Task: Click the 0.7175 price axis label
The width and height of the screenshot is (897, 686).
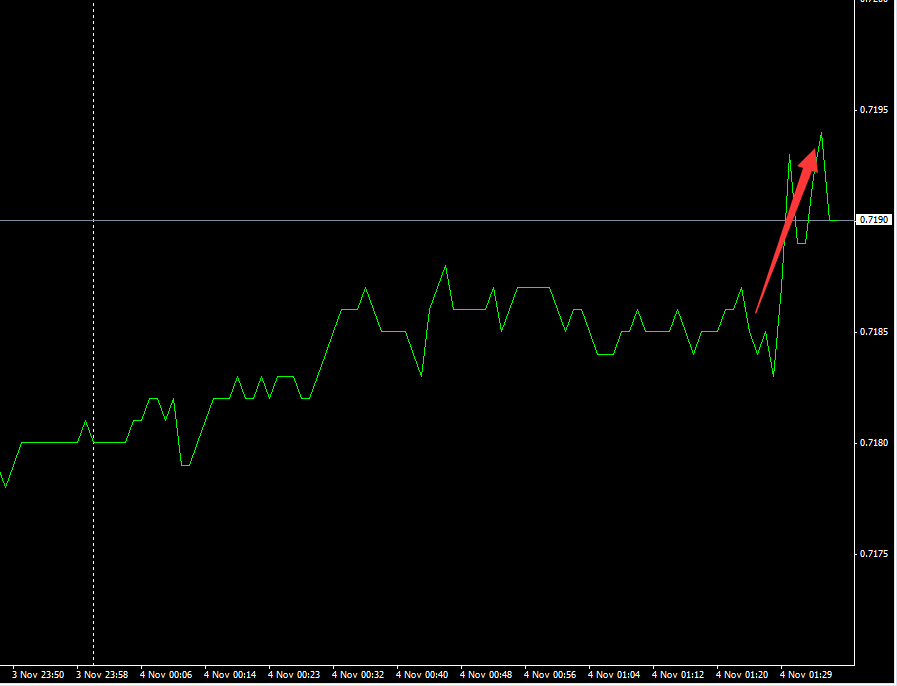Action: [875, 553]
